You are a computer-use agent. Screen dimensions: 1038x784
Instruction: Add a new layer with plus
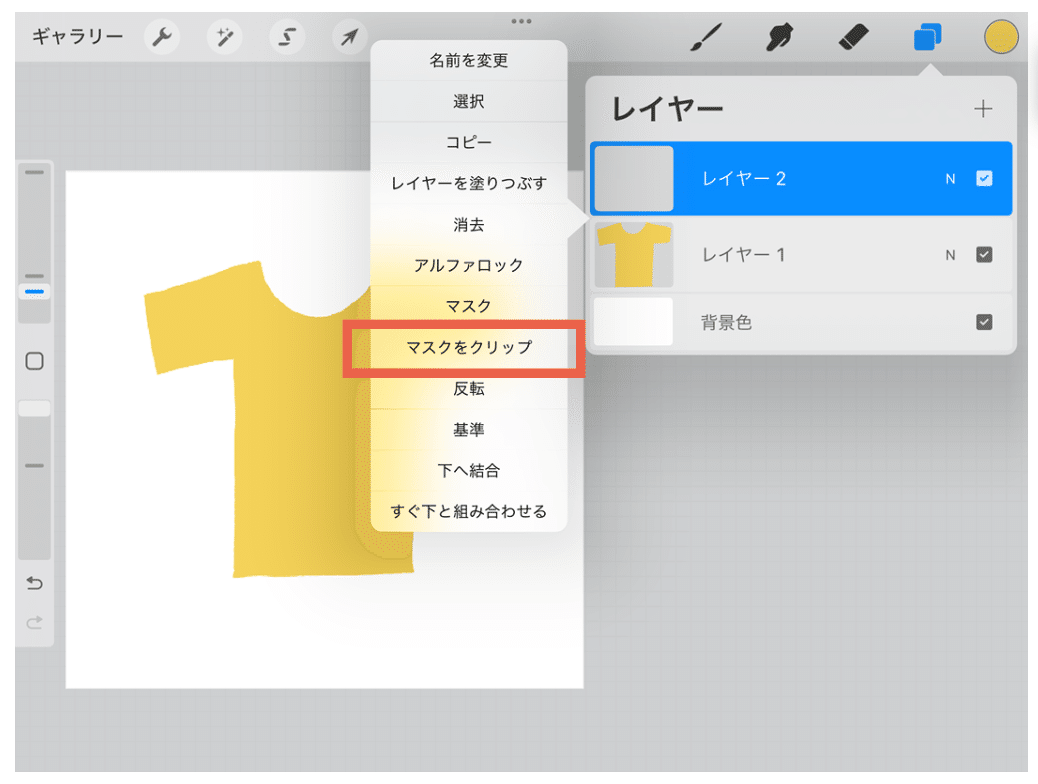point(983,109)
